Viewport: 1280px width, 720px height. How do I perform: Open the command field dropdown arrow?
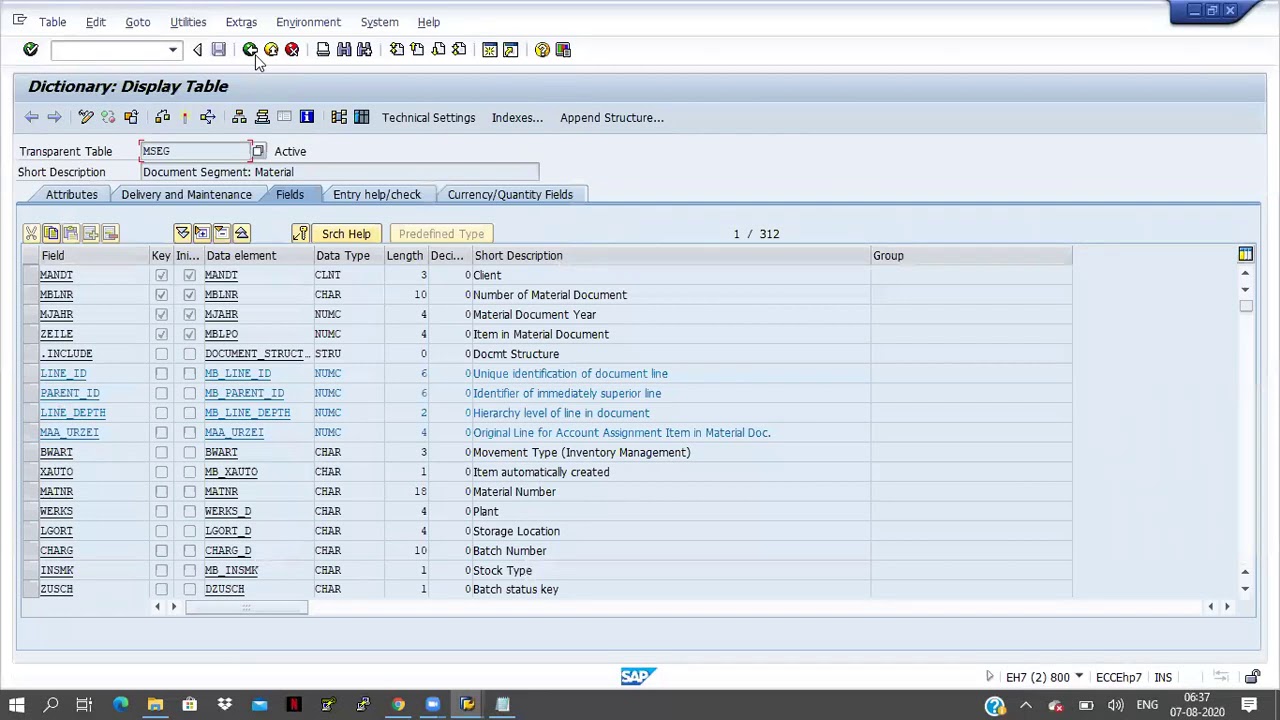[173, 50]
